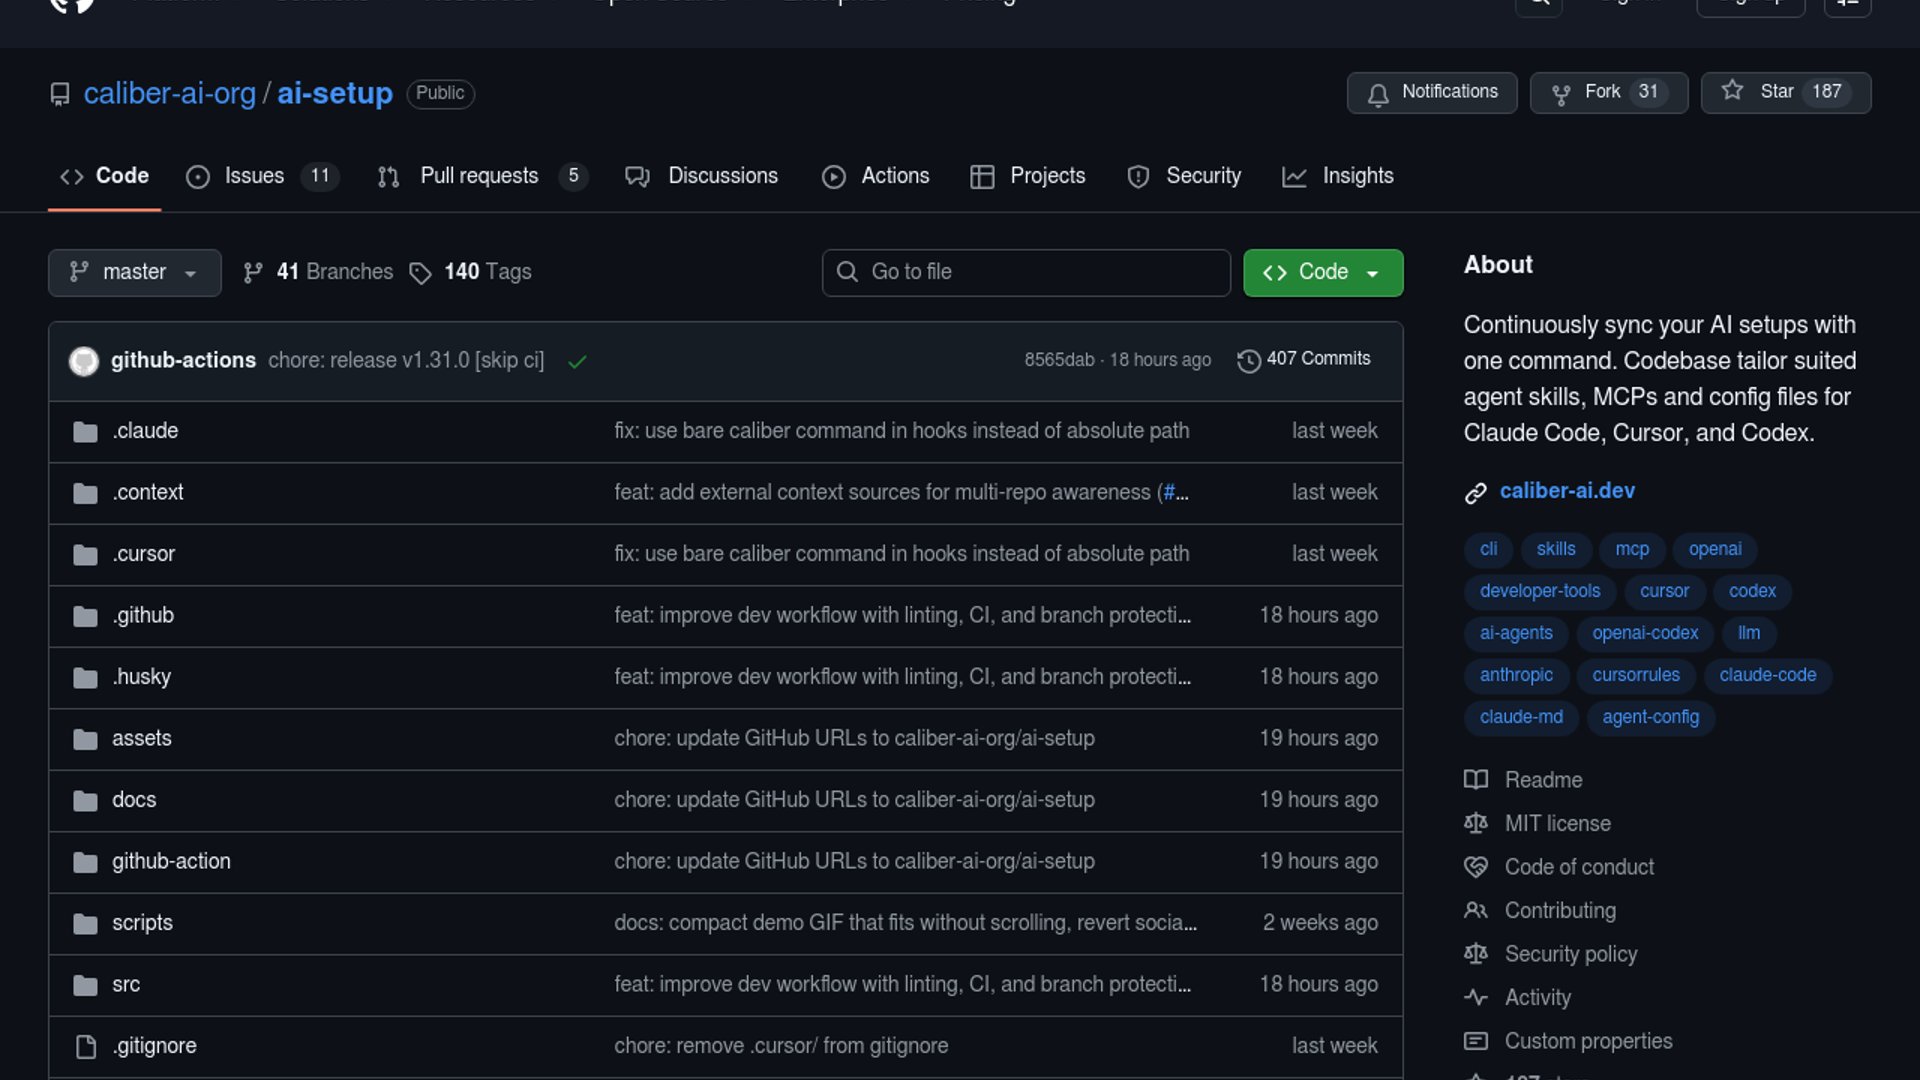Go to the Insights tab
Screen dimensions: 1920x1080
coord(1357,176)
